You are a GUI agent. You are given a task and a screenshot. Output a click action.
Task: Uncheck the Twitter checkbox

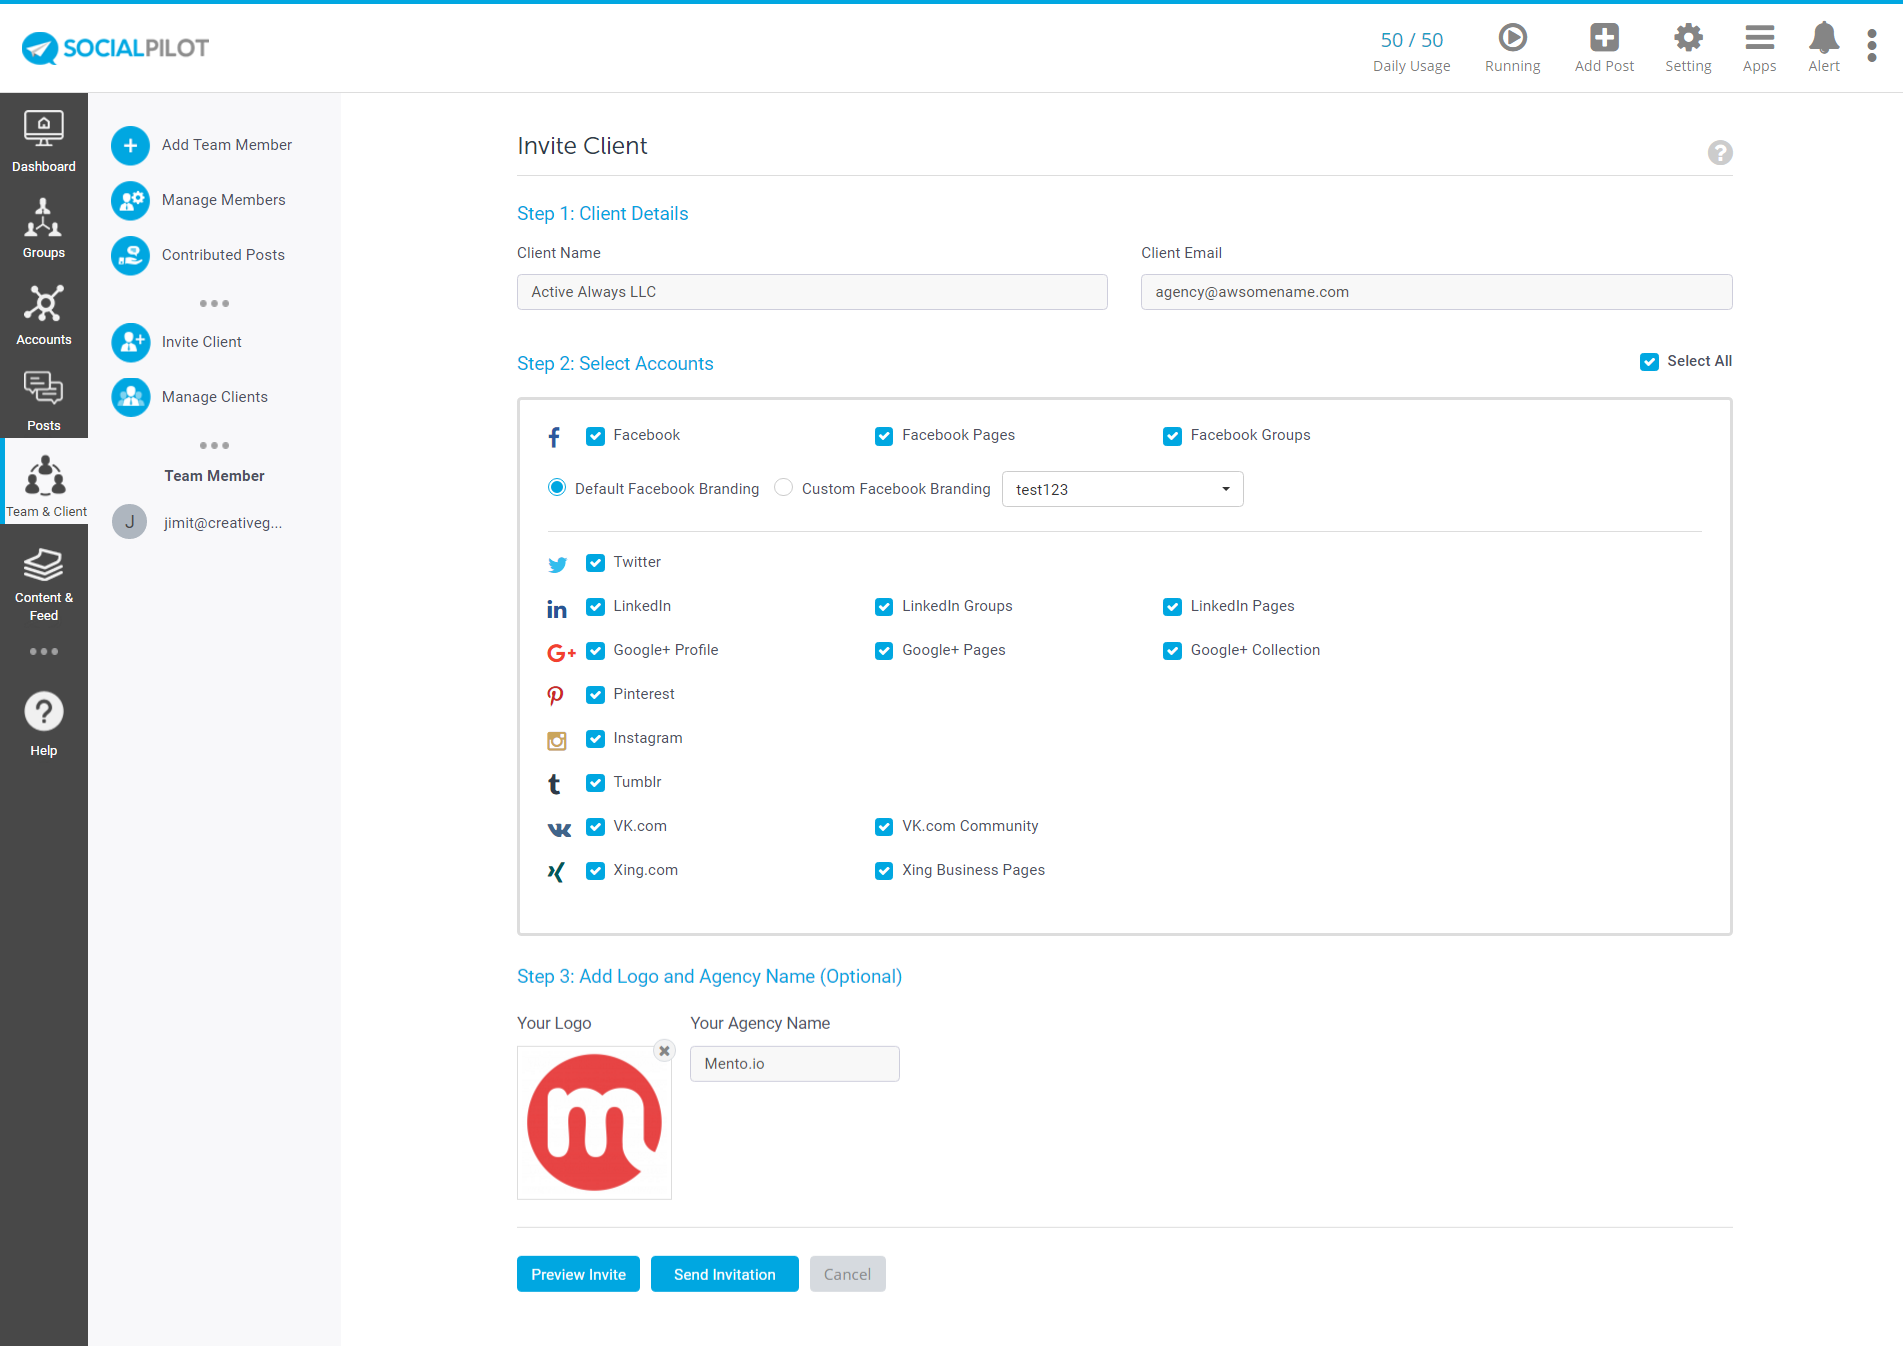[595, 563]
